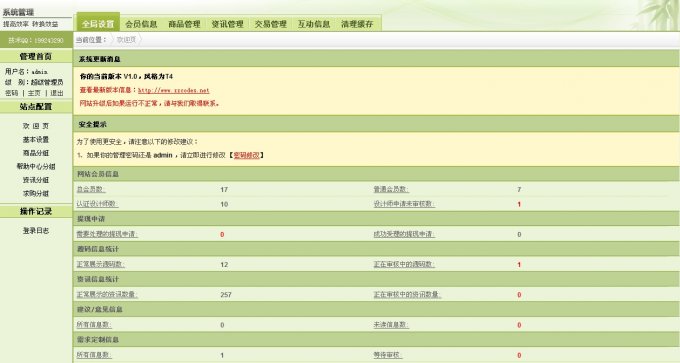This screenshot has height=363, width=680.
Task: Click the 欢迎页 breadcrumb item
Action: tap(126, 40)
